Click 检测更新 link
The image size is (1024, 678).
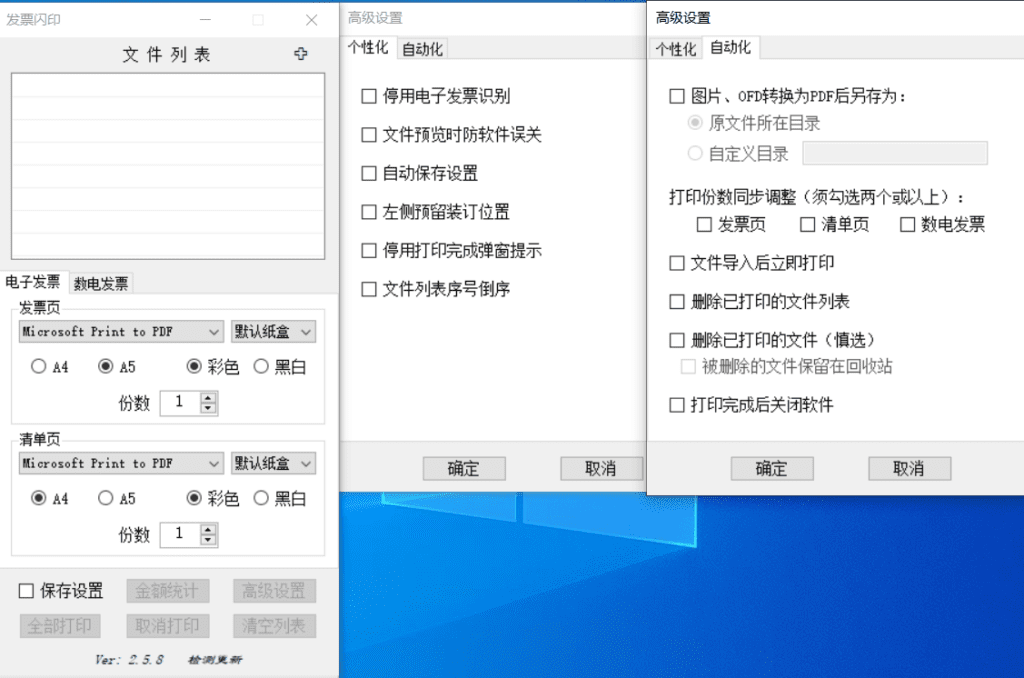click(x=215, y=660)
